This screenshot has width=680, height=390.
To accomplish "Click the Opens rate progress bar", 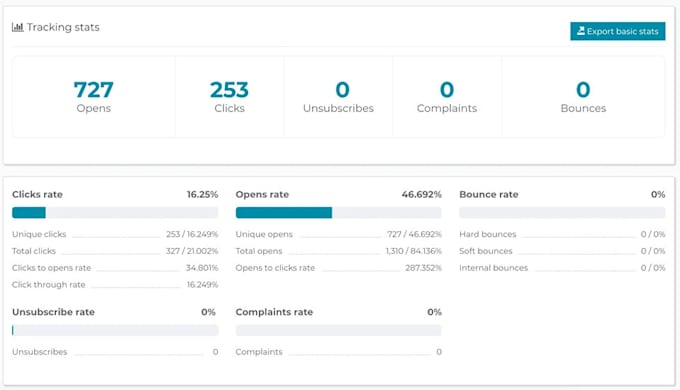I will tap(339, 213).
